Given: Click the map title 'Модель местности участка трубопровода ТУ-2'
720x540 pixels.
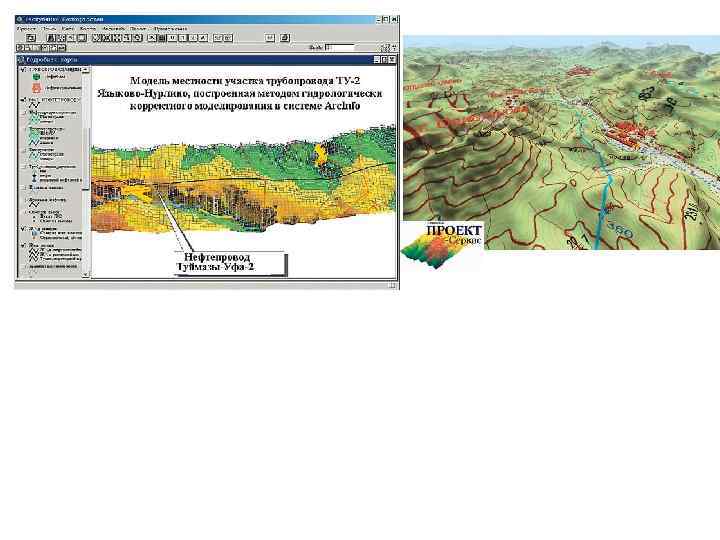Looking at the screenshot, I should pos(245,81).
